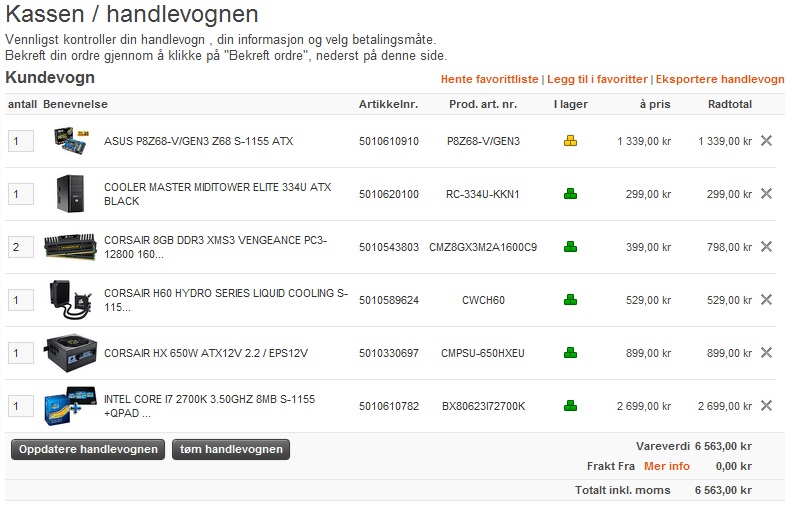Image resolution: width=795 pixels, height=506 pixels.
Task: Click Benevnelse column header
Action: [76, 104]
